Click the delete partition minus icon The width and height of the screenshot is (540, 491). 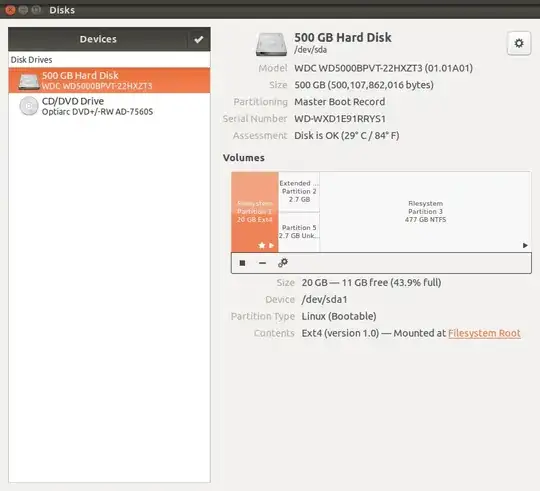click(x=262, y=263)
